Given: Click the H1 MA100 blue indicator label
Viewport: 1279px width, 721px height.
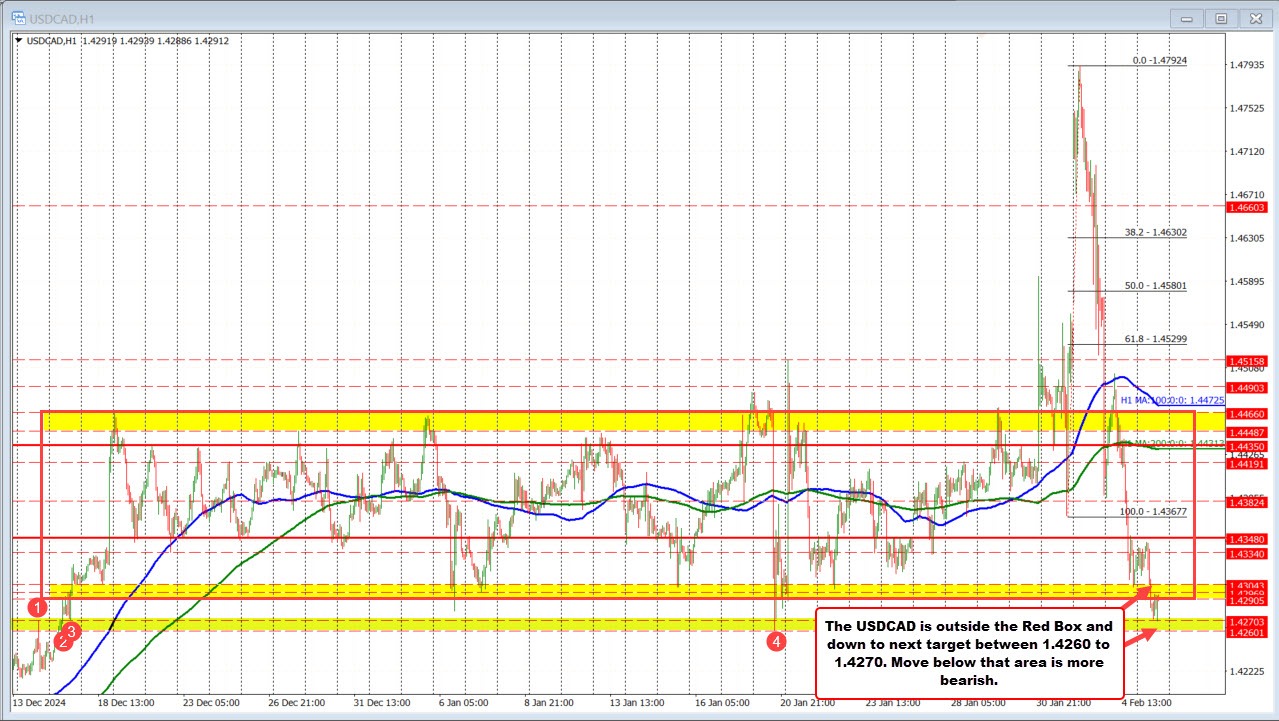Looking at the screenshot, I should [1170, 400].
